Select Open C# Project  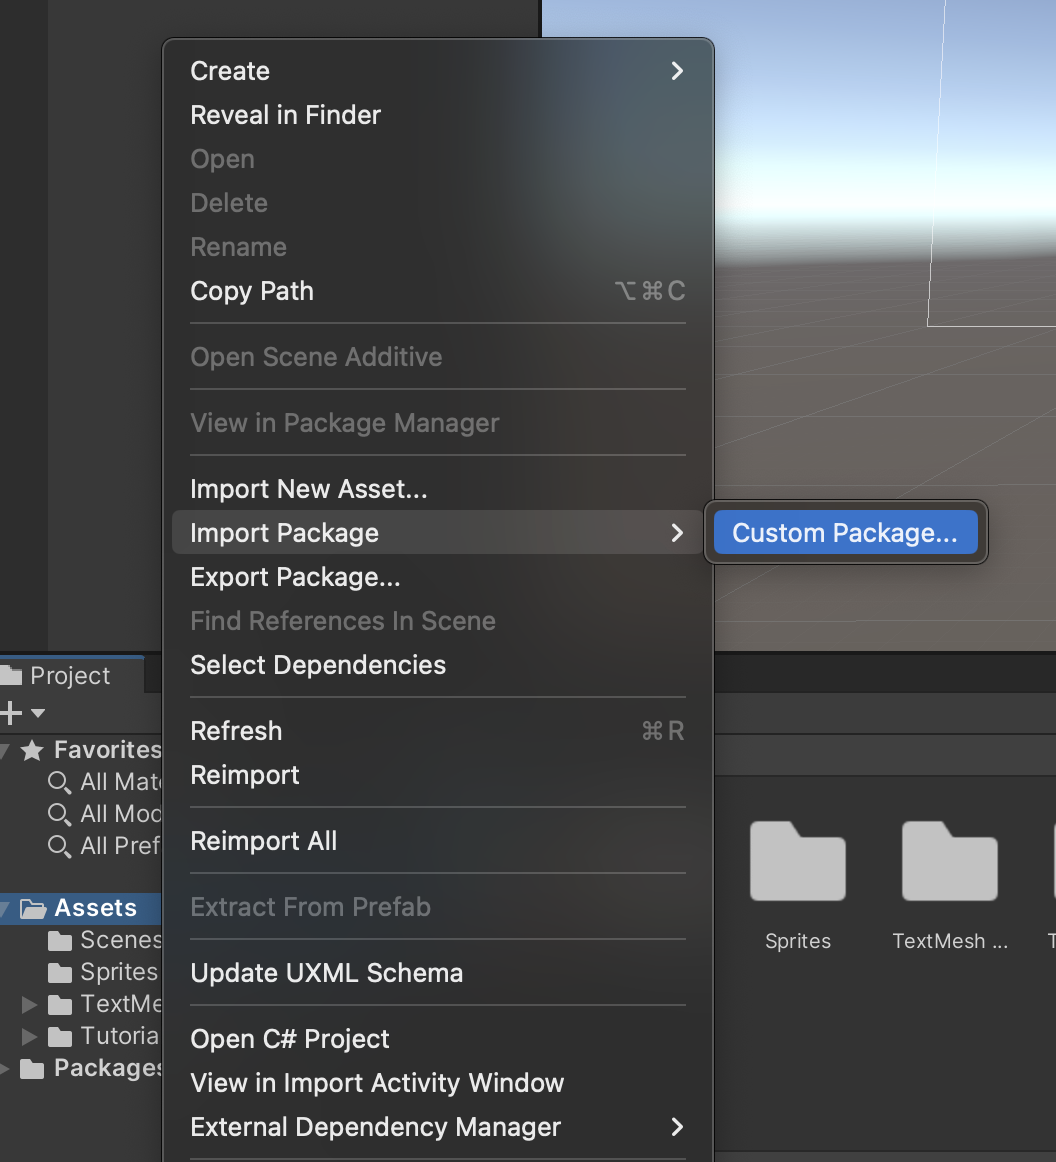[437, 1038]
